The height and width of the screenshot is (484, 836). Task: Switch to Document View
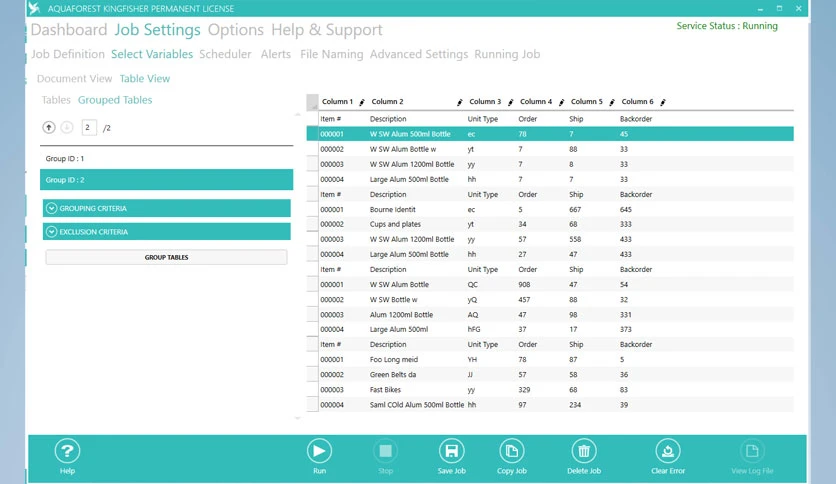74,79
